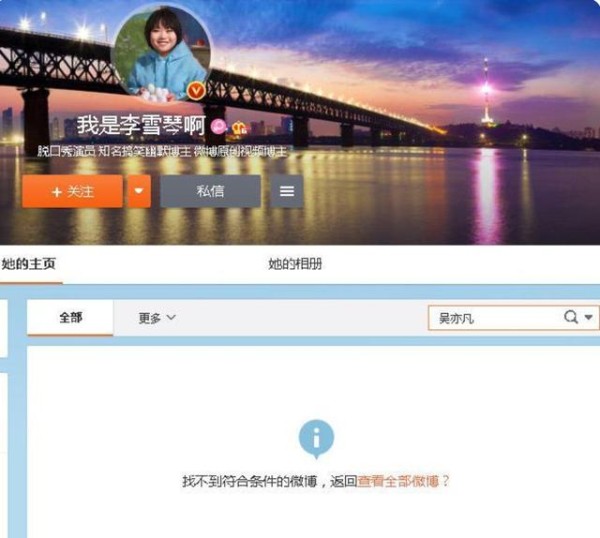Image resolution: width=600 pixels, height=538 pixels.
Task: Select the 全部 posts tab
Action: click(70, 317)
